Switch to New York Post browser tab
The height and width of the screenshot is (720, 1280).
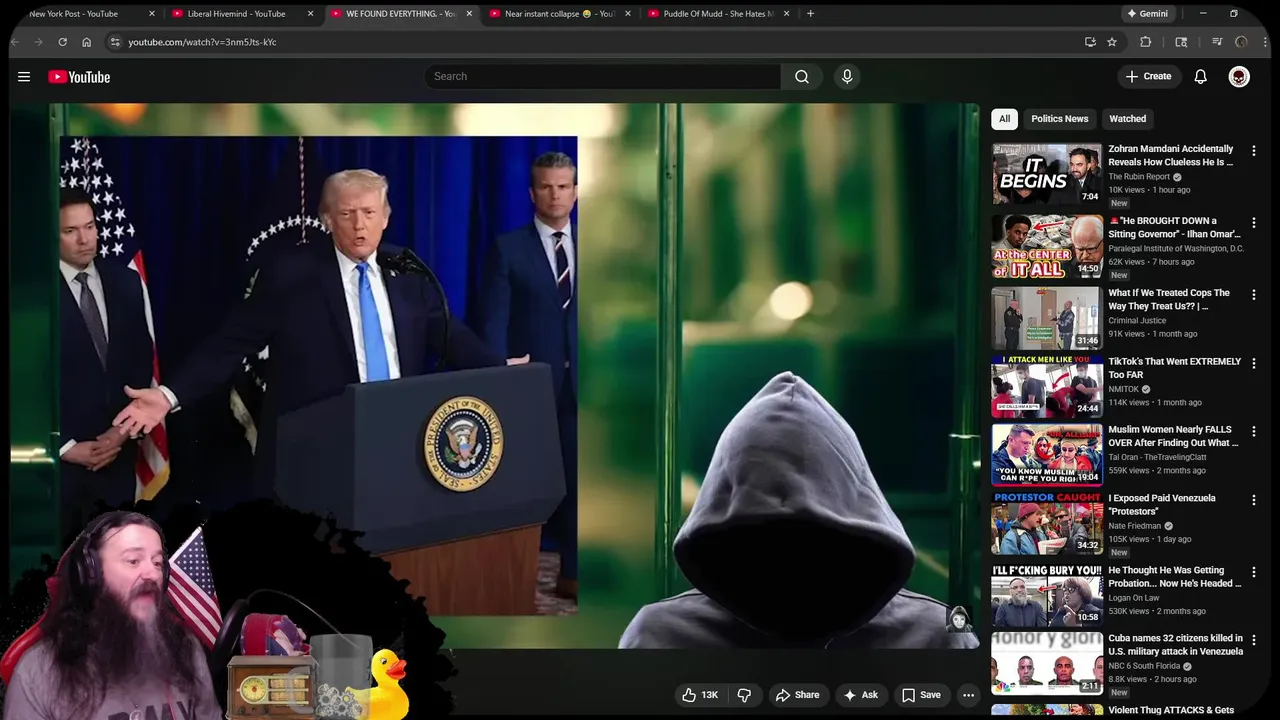pos(73,14)
